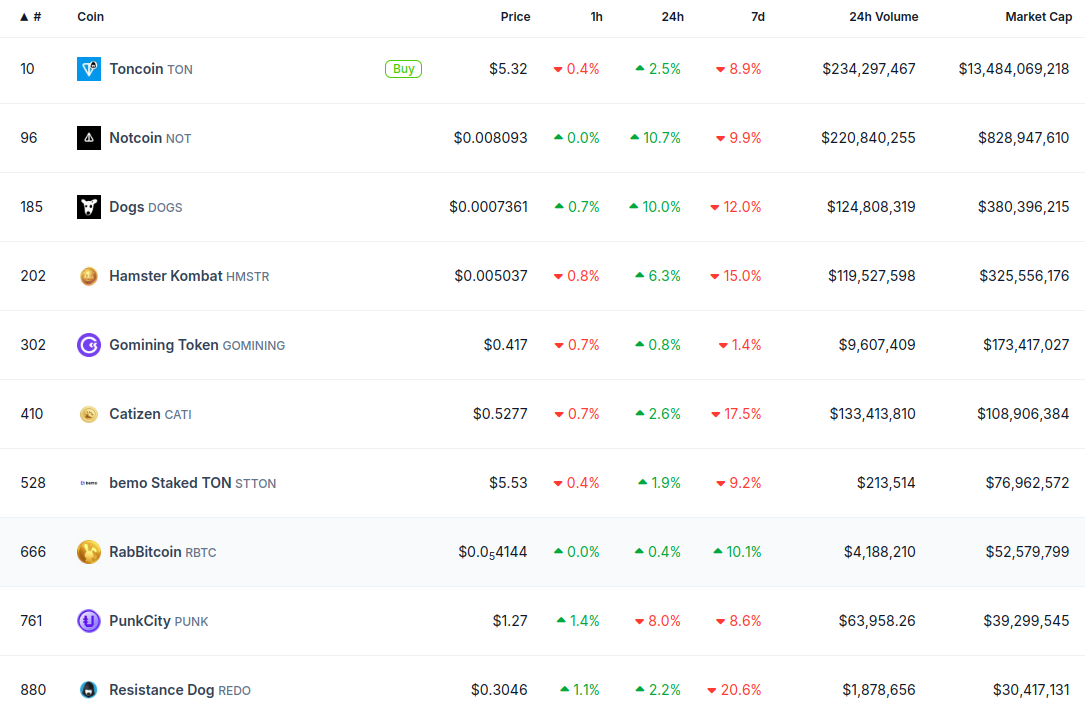Click the bemo Staked TON logo
The width and height of the screenshot is (1085, 720).
pos(89,483)
